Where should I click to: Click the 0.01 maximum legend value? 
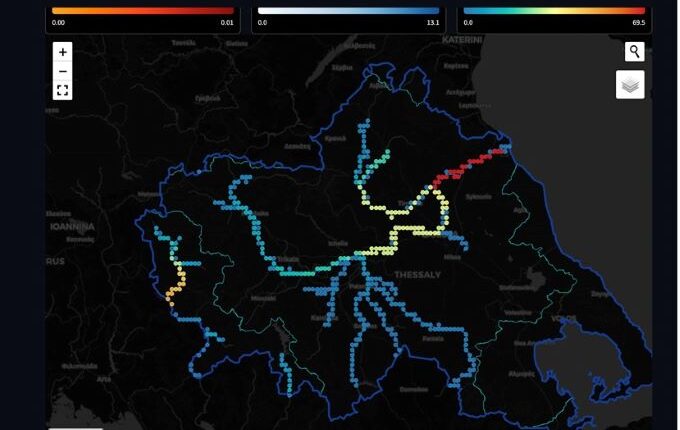pyautogui.click(x=227, y=22)
